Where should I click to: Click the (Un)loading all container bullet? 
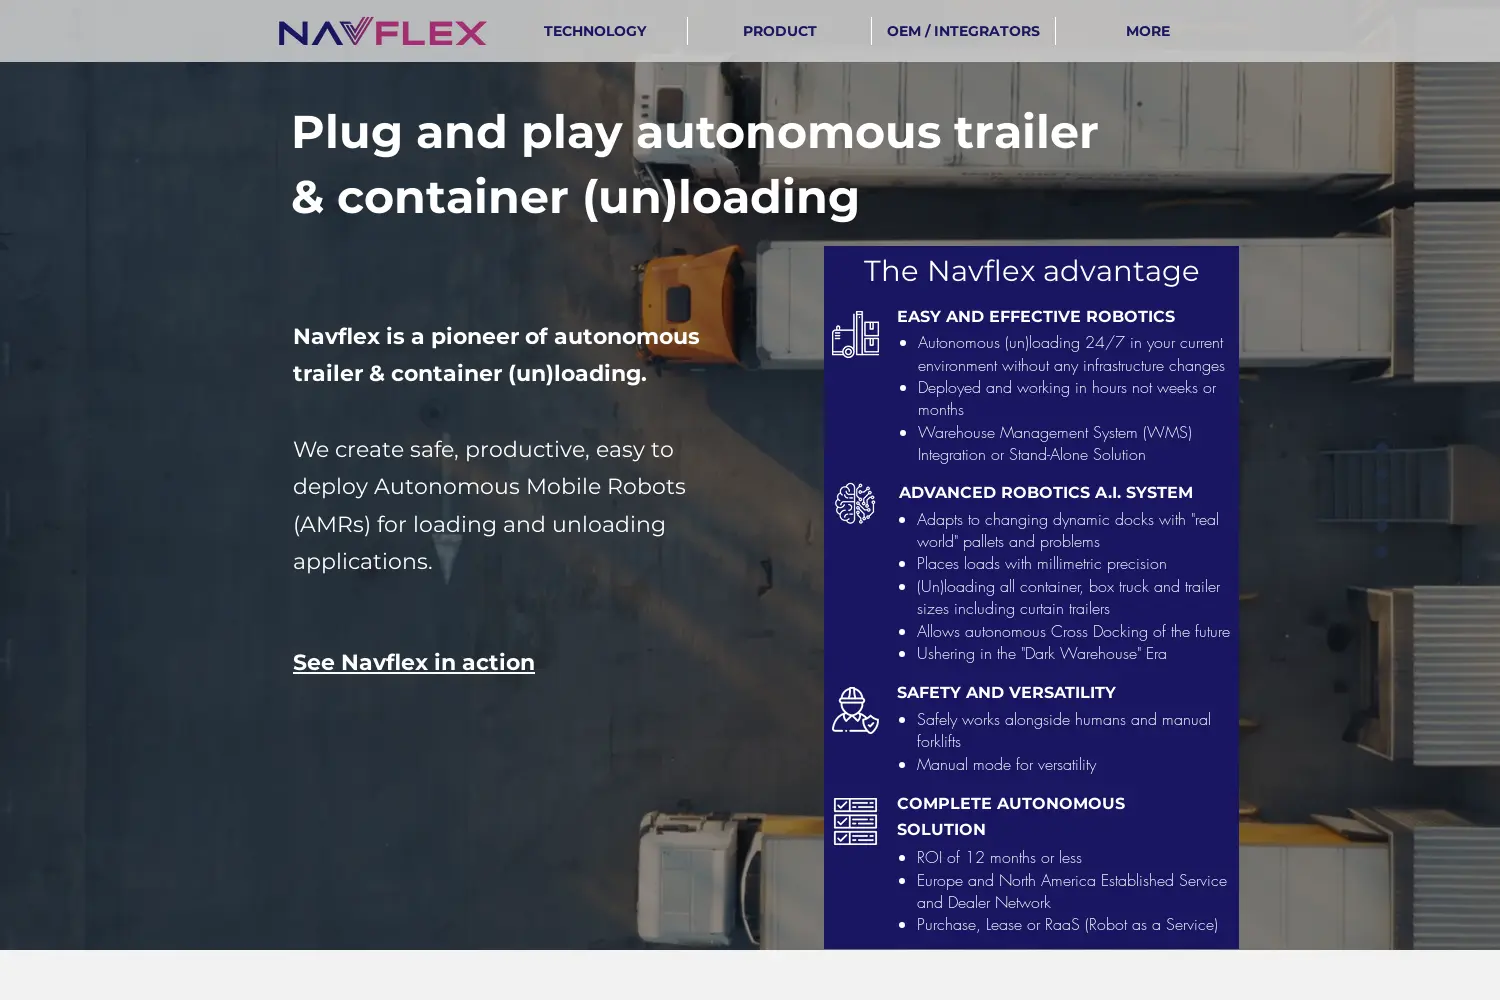click(x=1068, y=597)
